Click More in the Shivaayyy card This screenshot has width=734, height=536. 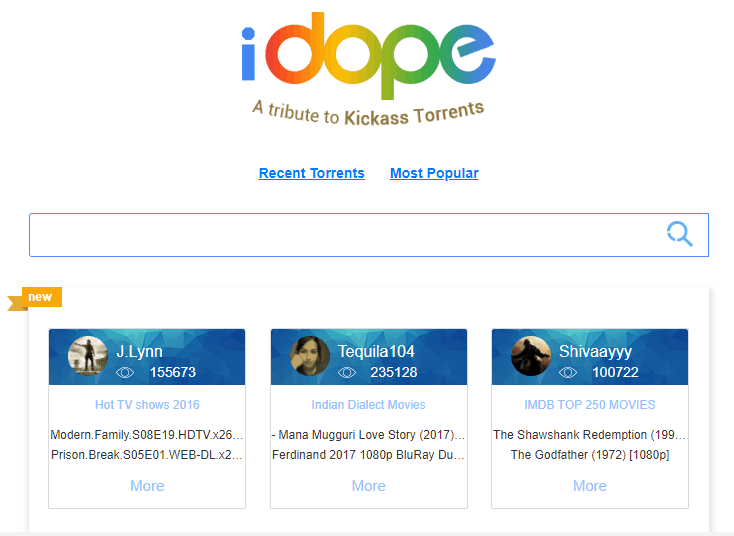(x=590, y=486)
